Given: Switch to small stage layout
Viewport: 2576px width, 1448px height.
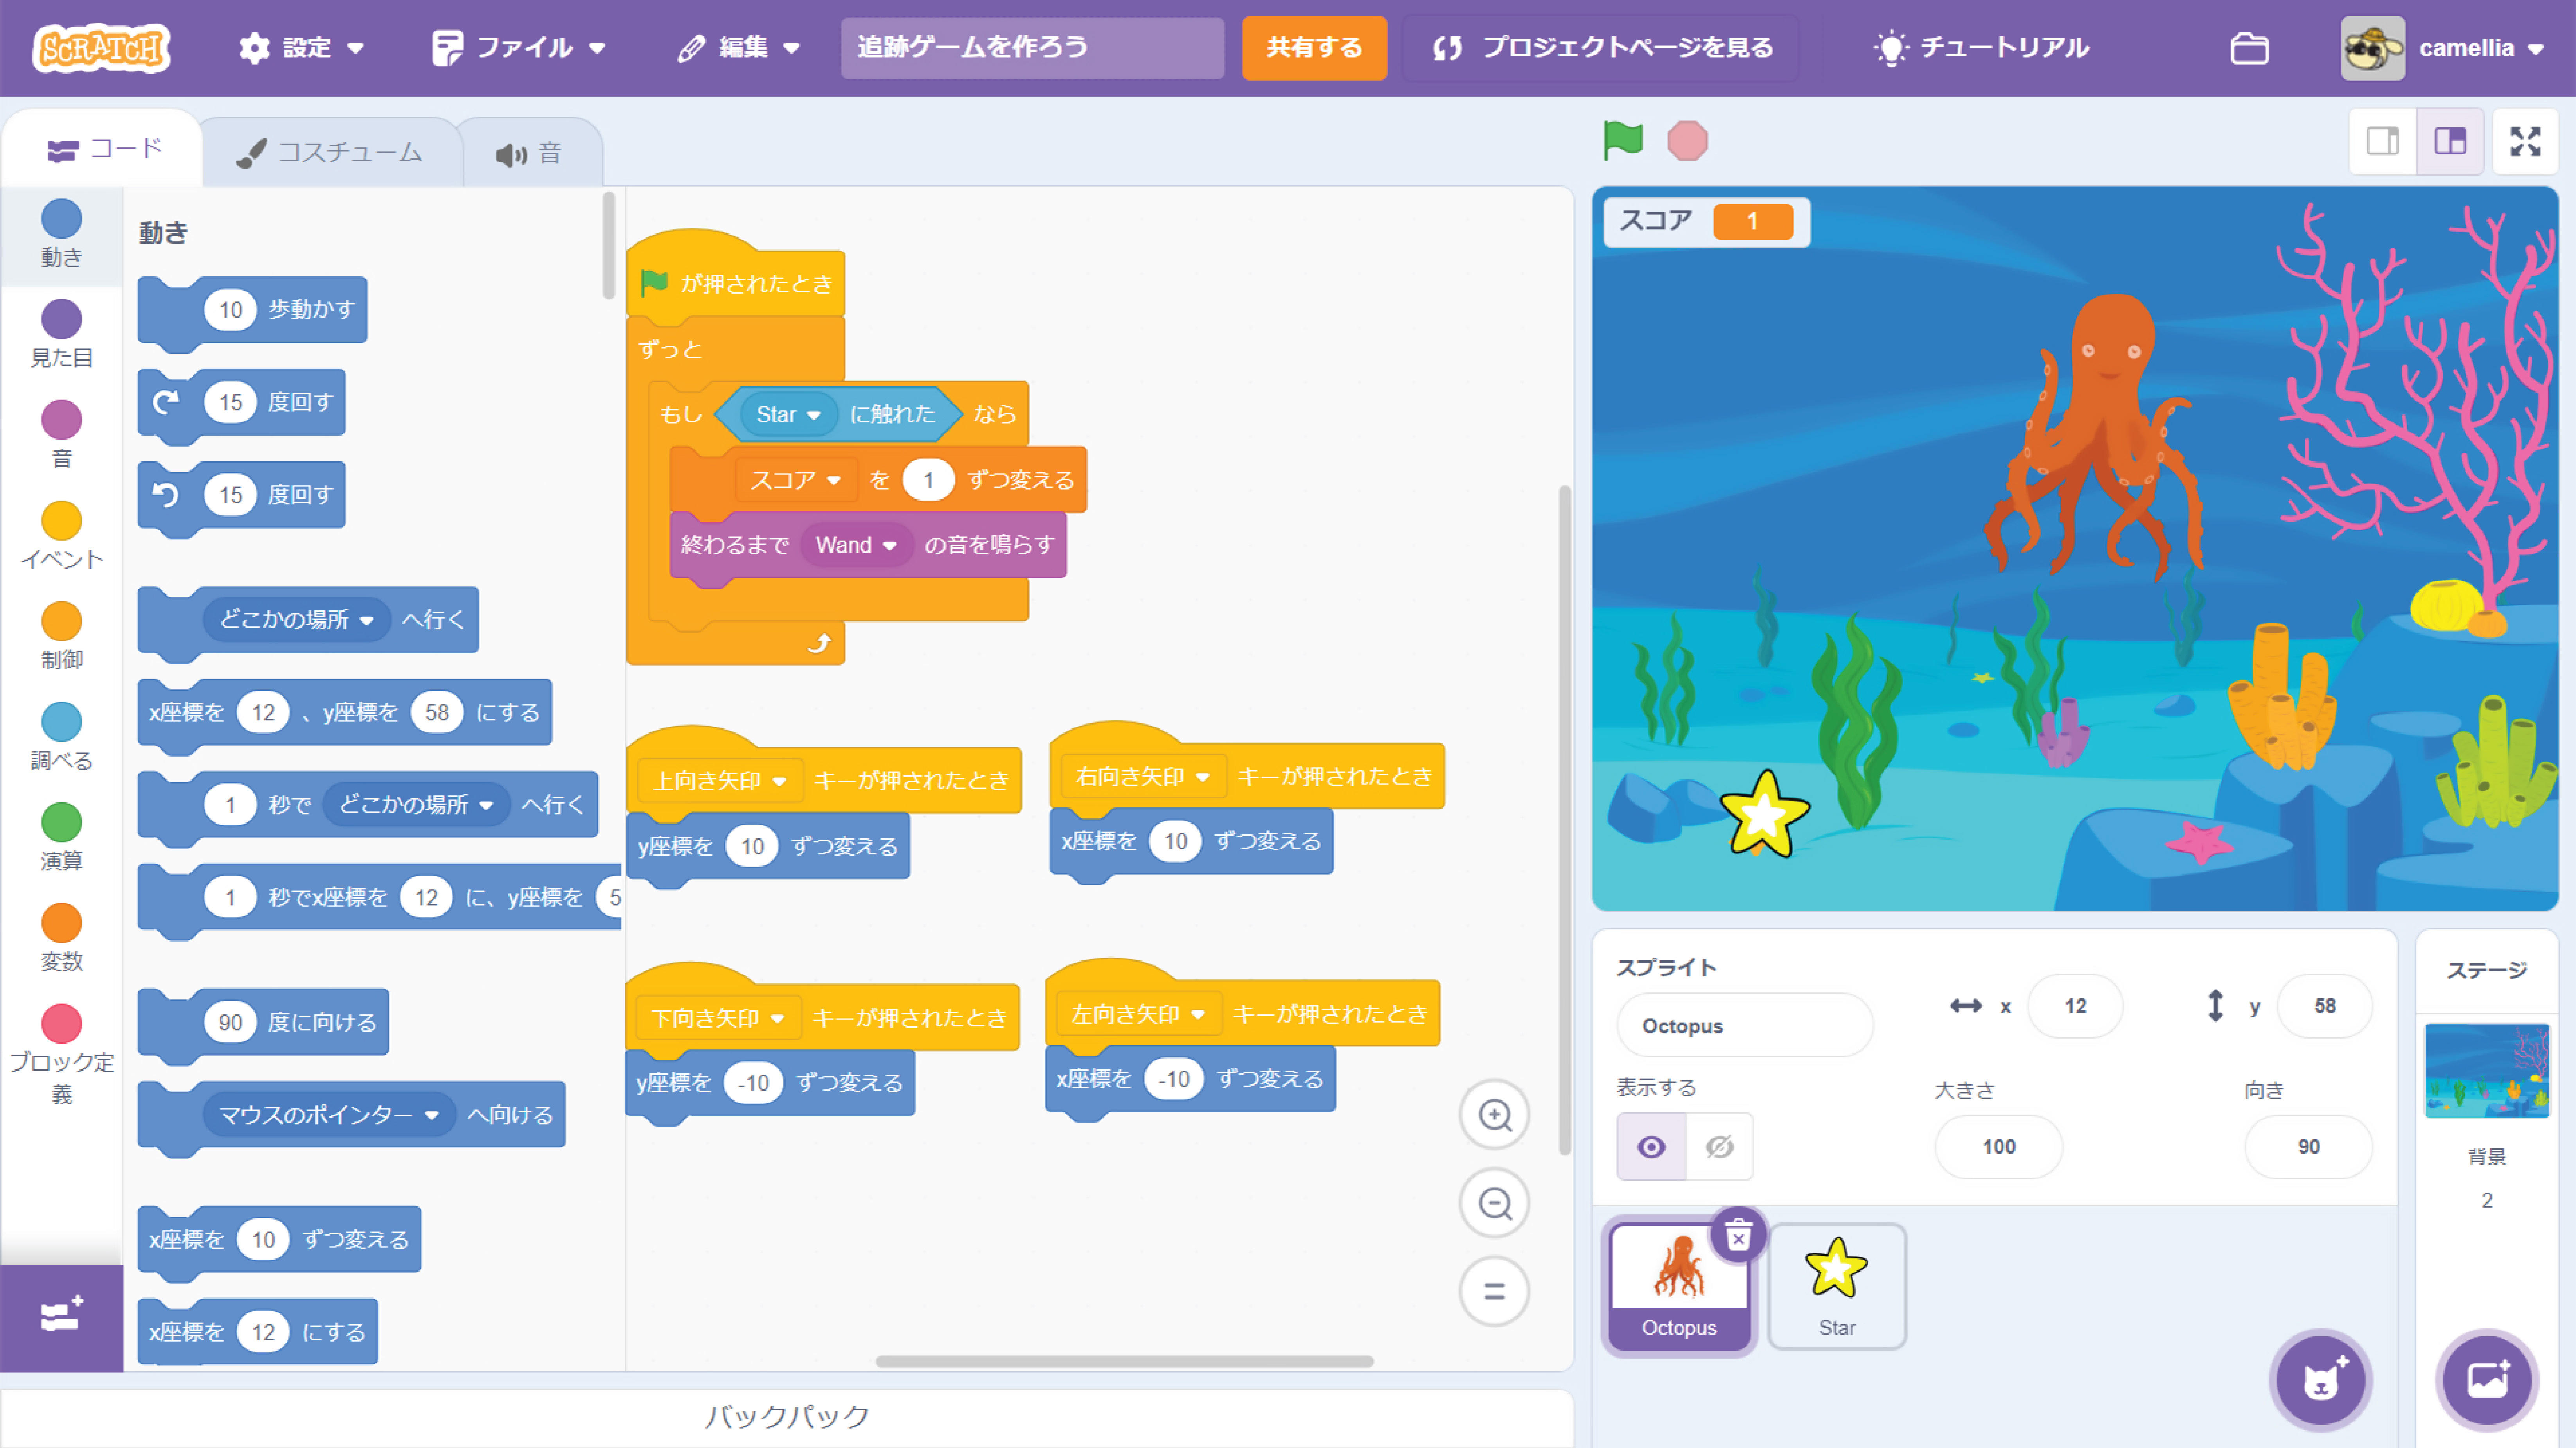Looking at the screenshot, I should click(x=2382, y=141).
